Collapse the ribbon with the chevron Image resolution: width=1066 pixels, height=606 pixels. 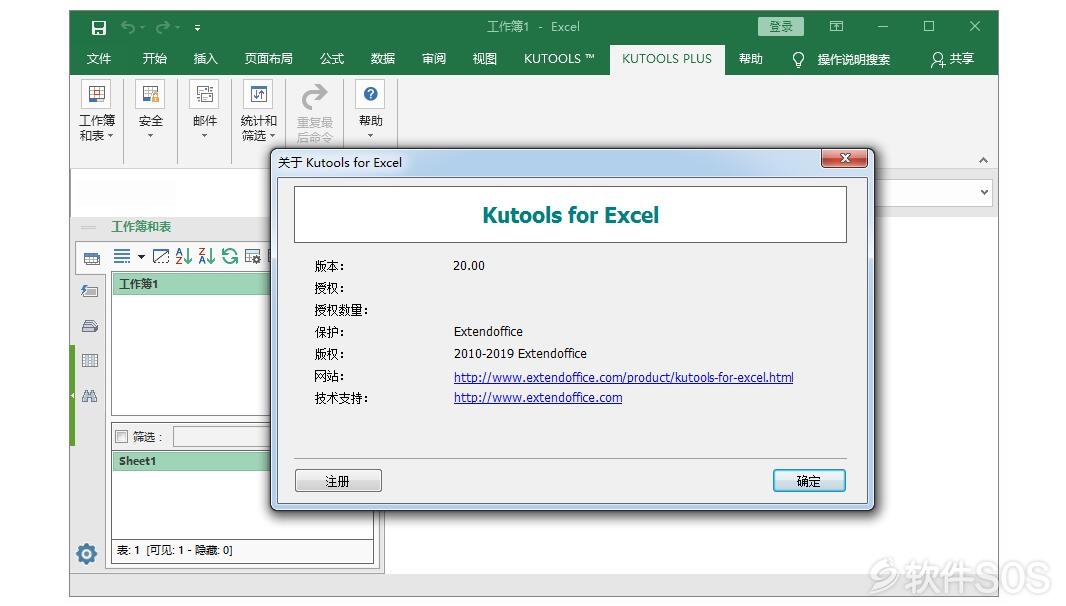click(983, 160)
